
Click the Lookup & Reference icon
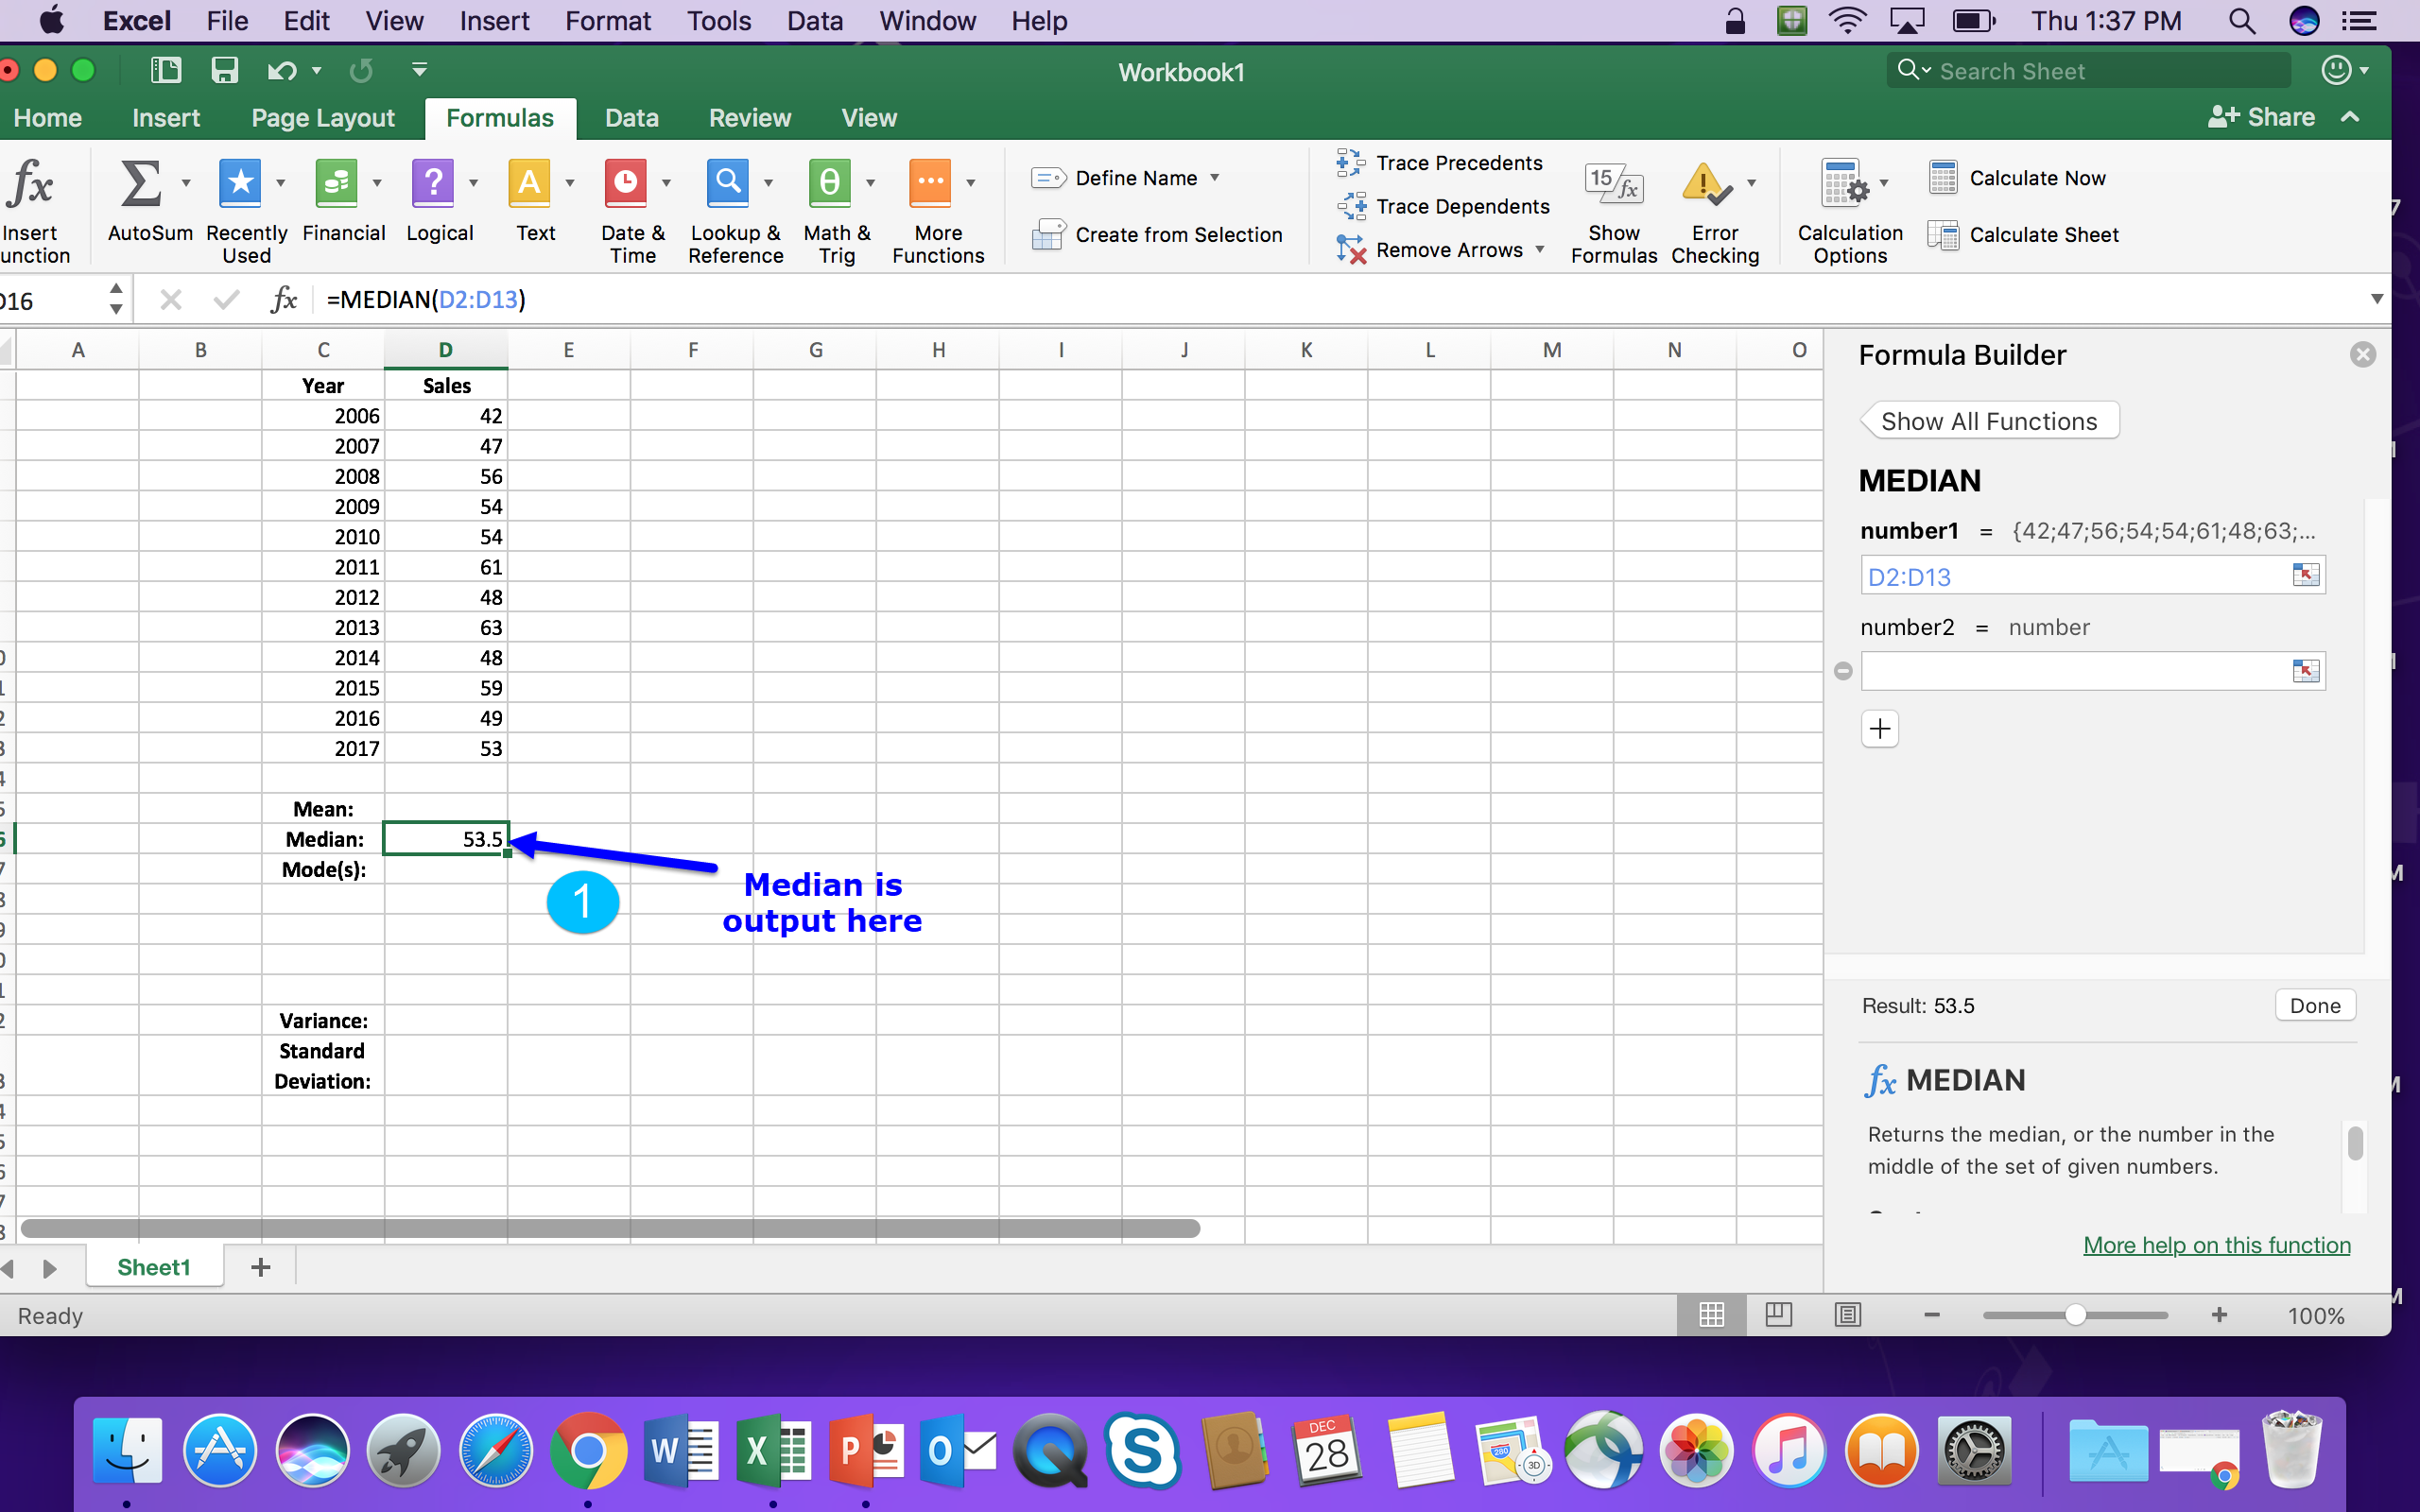[727, 184]
